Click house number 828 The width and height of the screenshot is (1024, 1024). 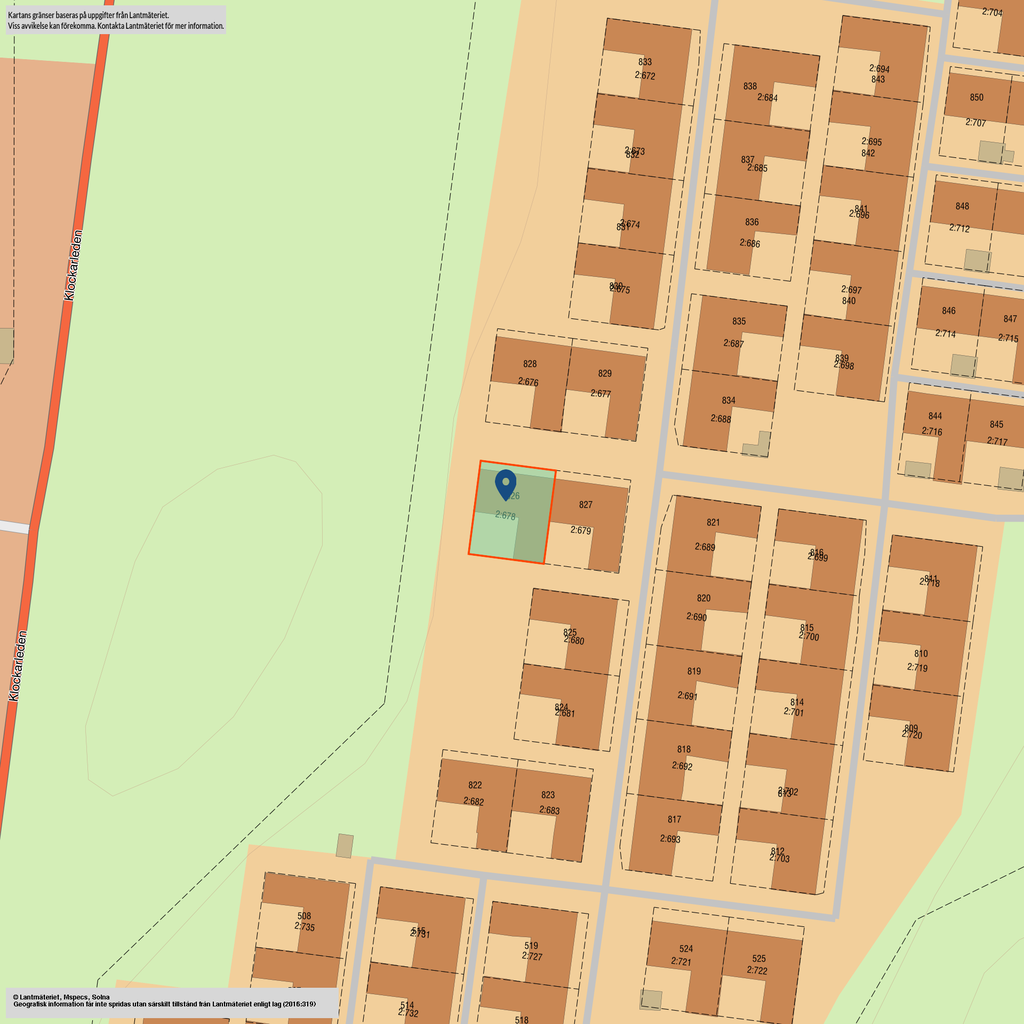coord(530,364)
